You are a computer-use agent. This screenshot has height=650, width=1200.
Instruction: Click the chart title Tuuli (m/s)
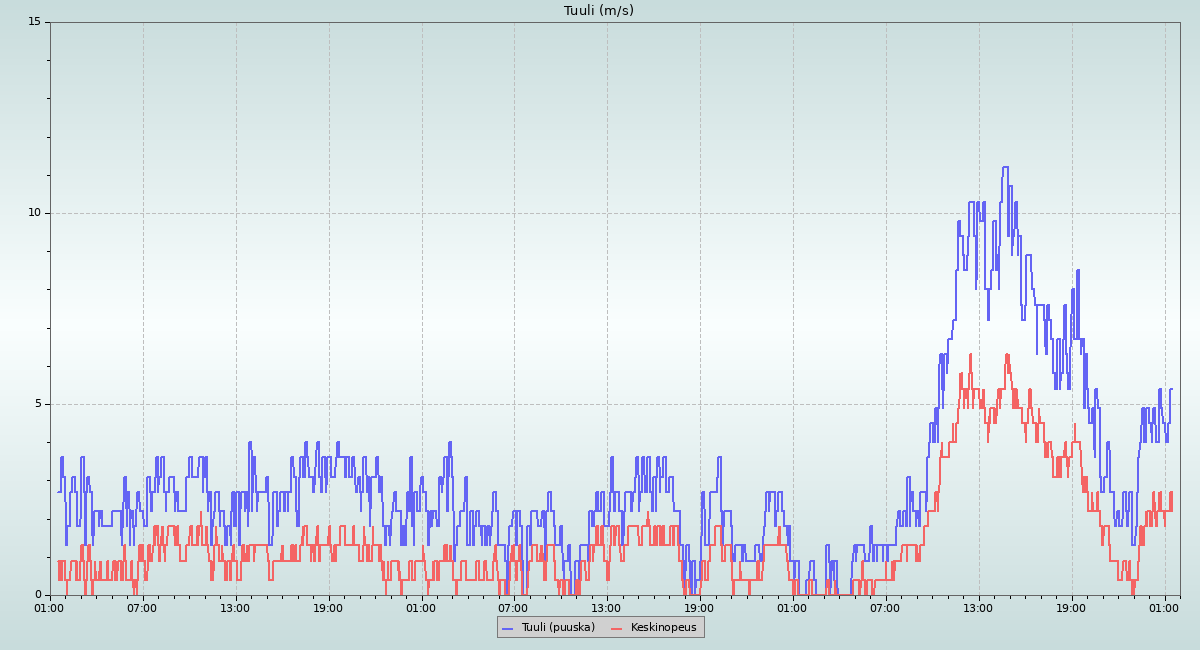point(598,11)
